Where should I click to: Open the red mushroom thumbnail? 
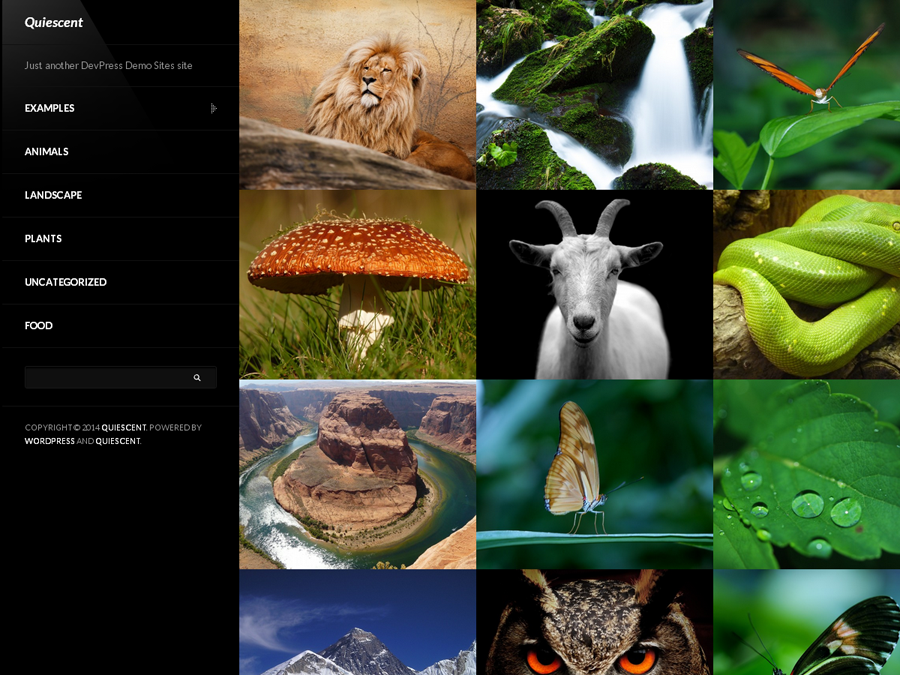point(357,285)
